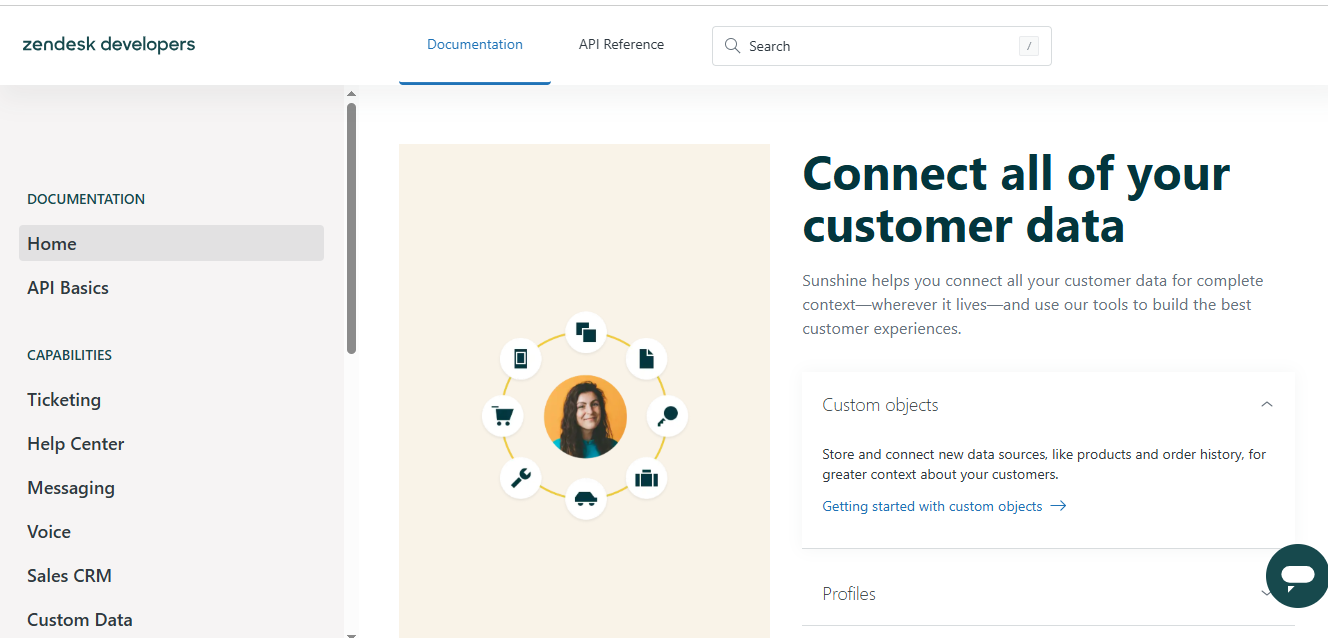Click the slash shortcut badge in Search

tap(1028, 46)
